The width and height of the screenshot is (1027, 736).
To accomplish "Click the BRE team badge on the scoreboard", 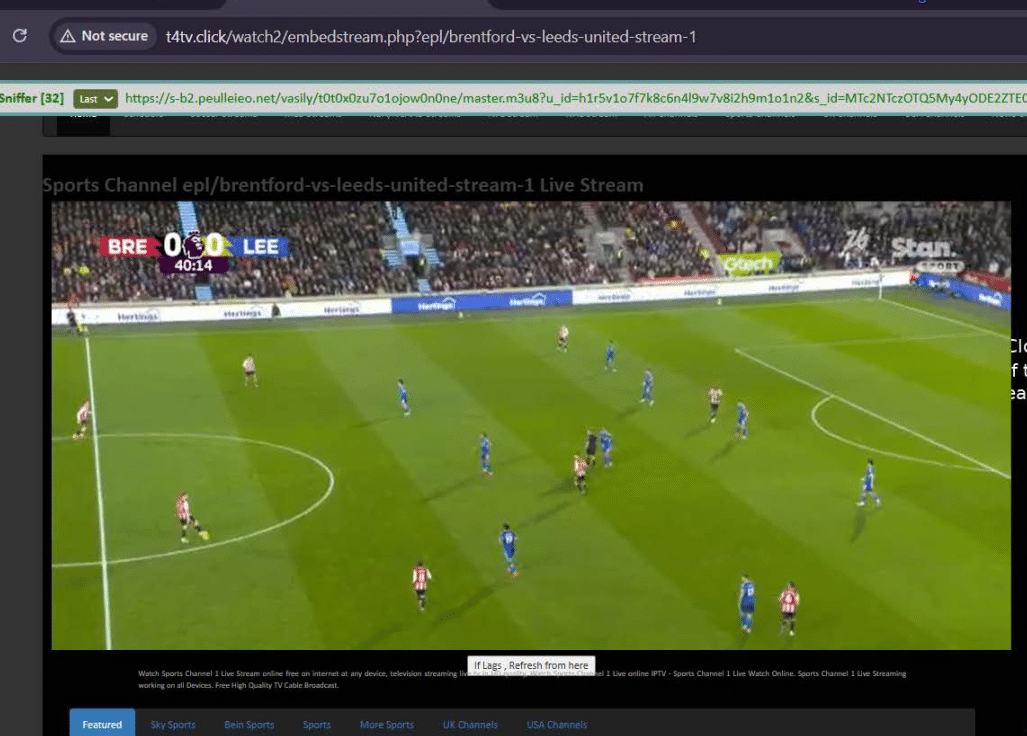I will 129,246.
